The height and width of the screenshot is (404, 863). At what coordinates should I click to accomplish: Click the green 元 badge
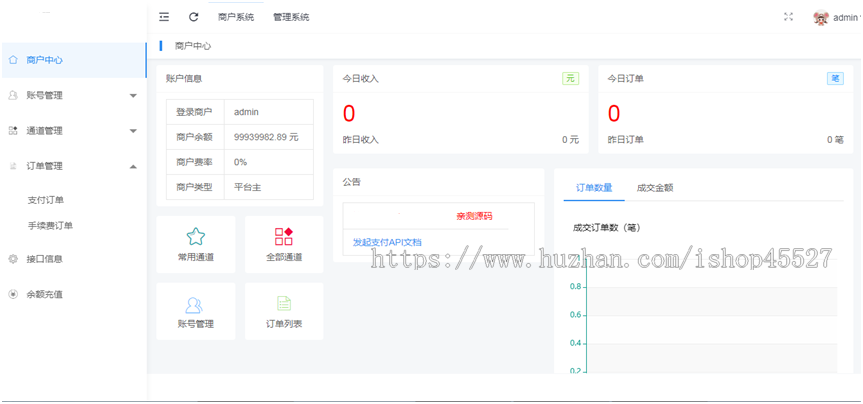pos(570,79)
